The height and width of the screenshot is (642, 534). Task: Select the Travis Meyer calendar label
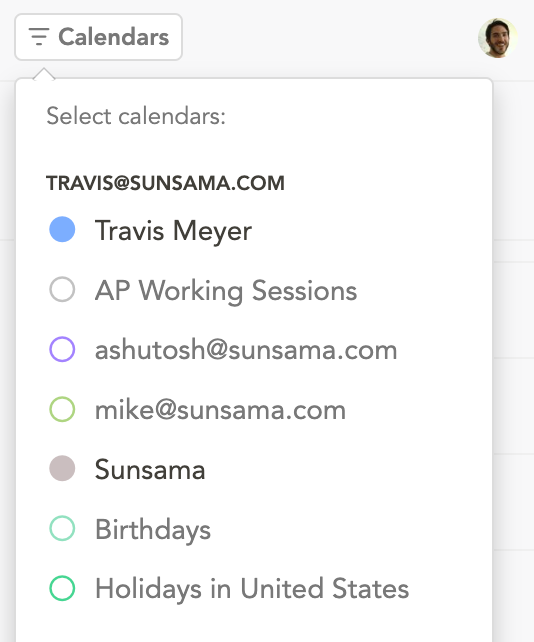point(173,231)
